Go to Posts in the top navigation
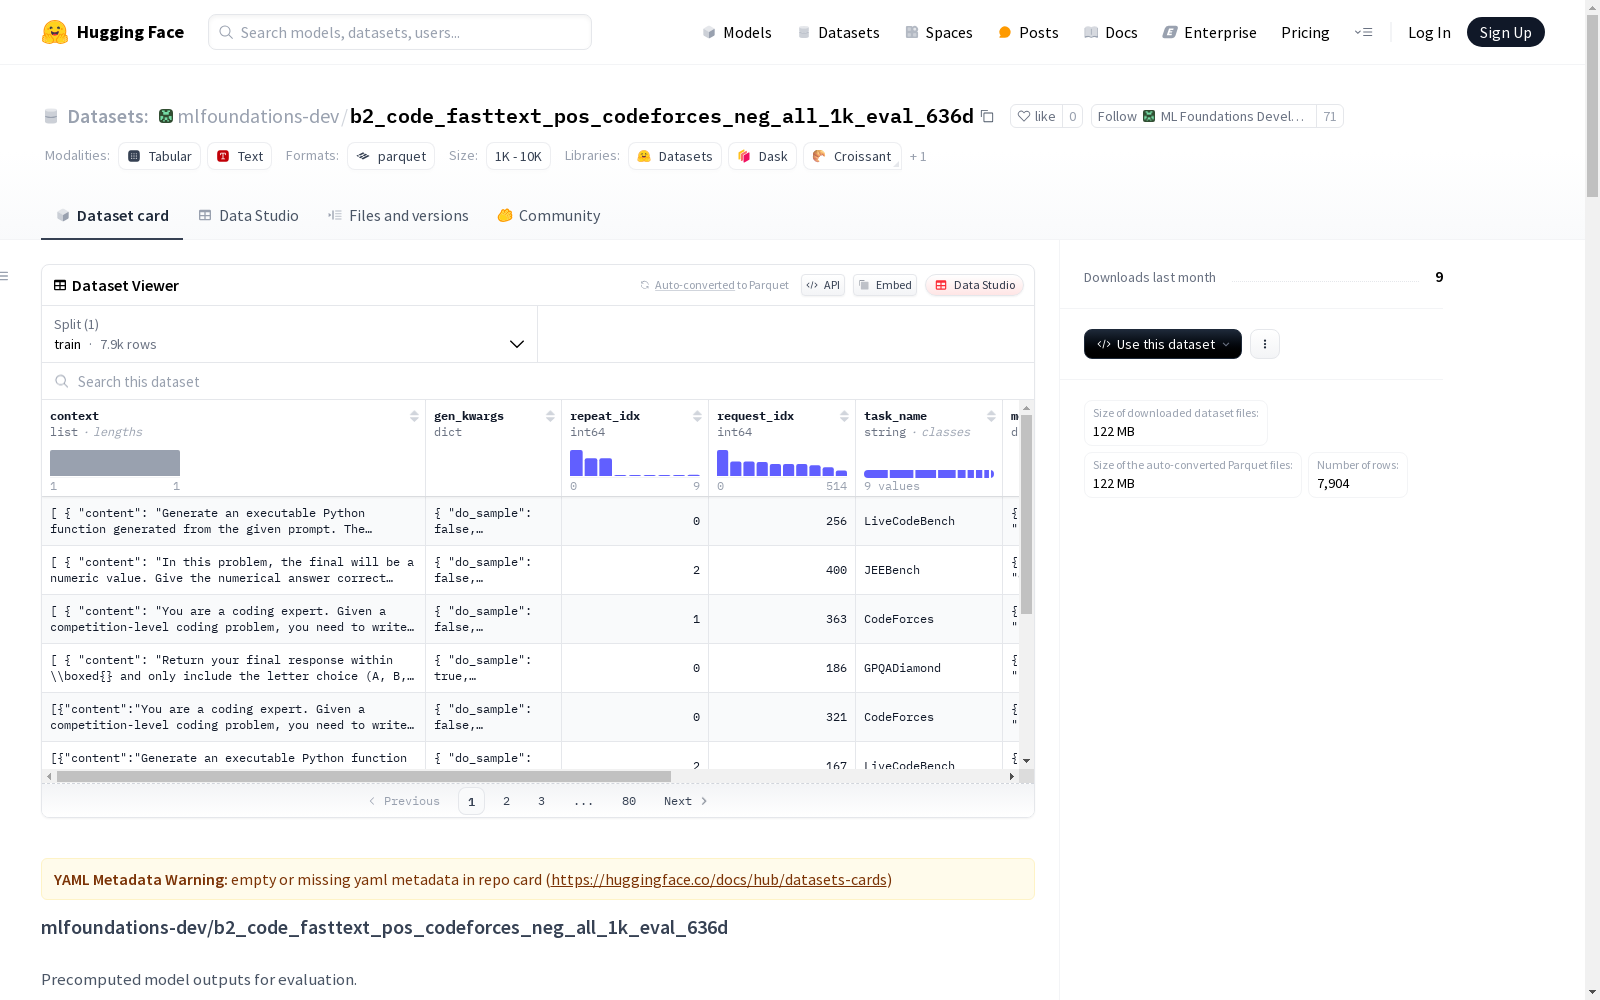 tap(1028, 32)
